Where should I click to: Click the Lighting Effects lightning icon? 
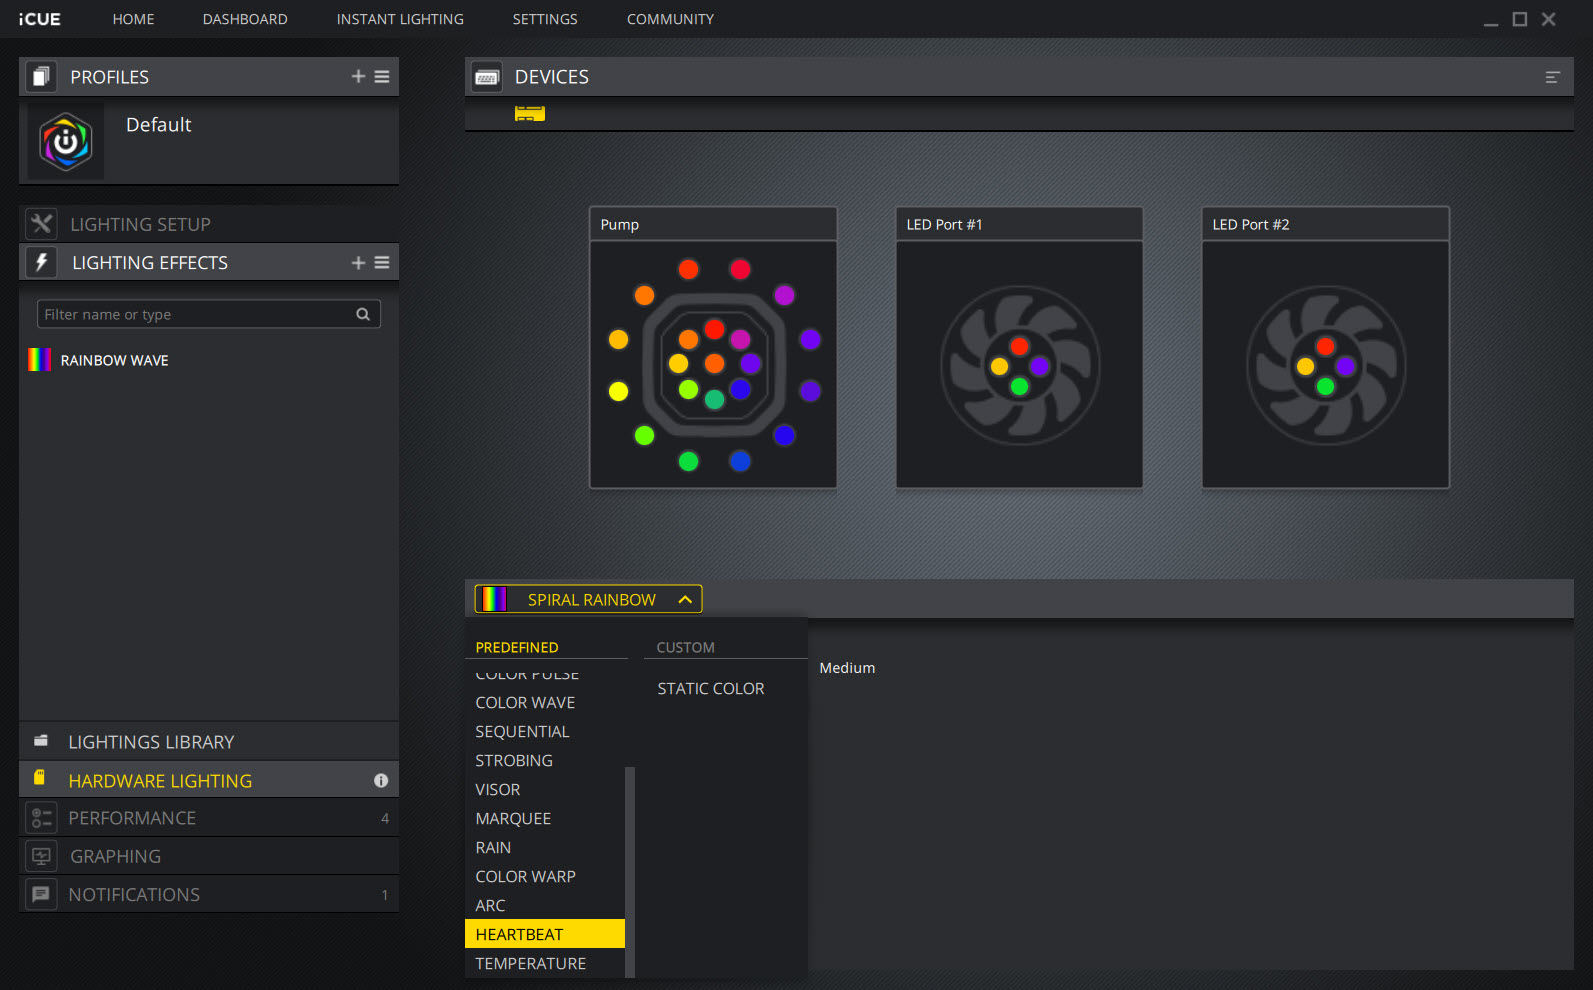coord(41,262)
